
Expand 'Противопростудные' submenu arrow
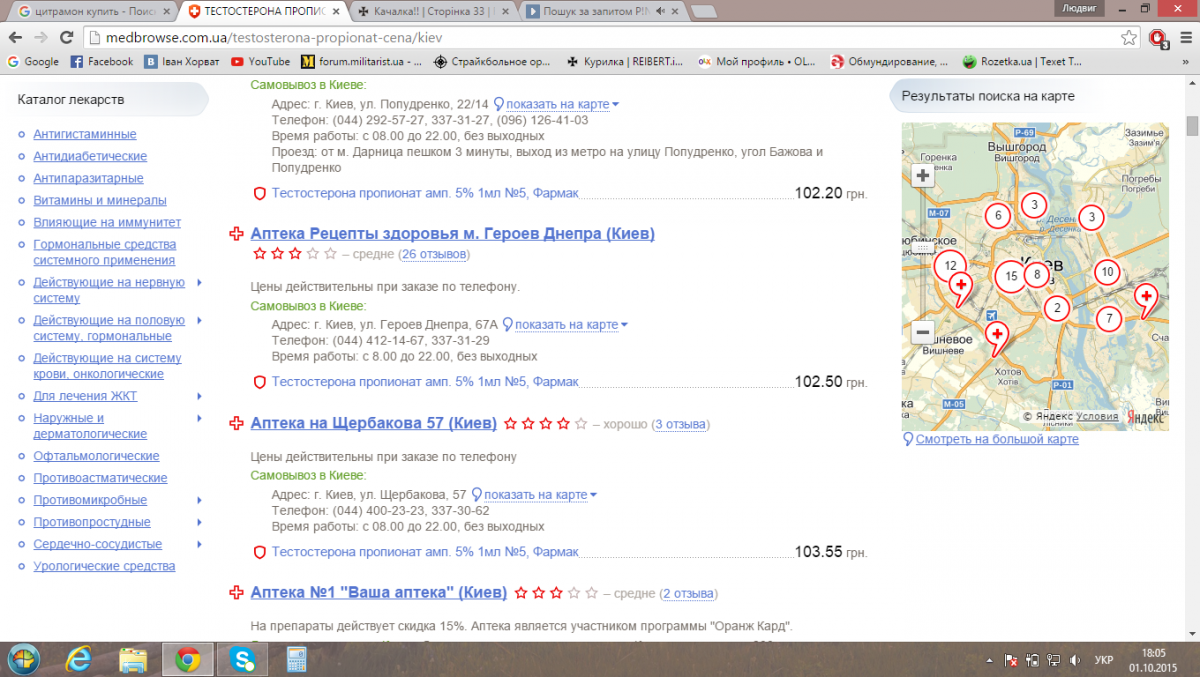(x=200, y=522)
